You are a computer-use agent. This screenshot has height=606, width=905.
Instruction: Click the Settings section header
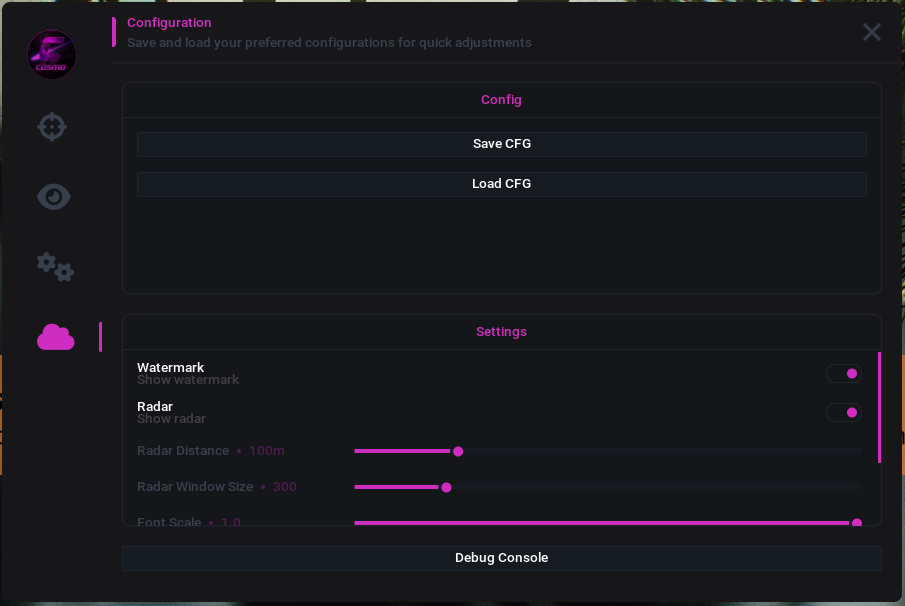pos(502,332)
